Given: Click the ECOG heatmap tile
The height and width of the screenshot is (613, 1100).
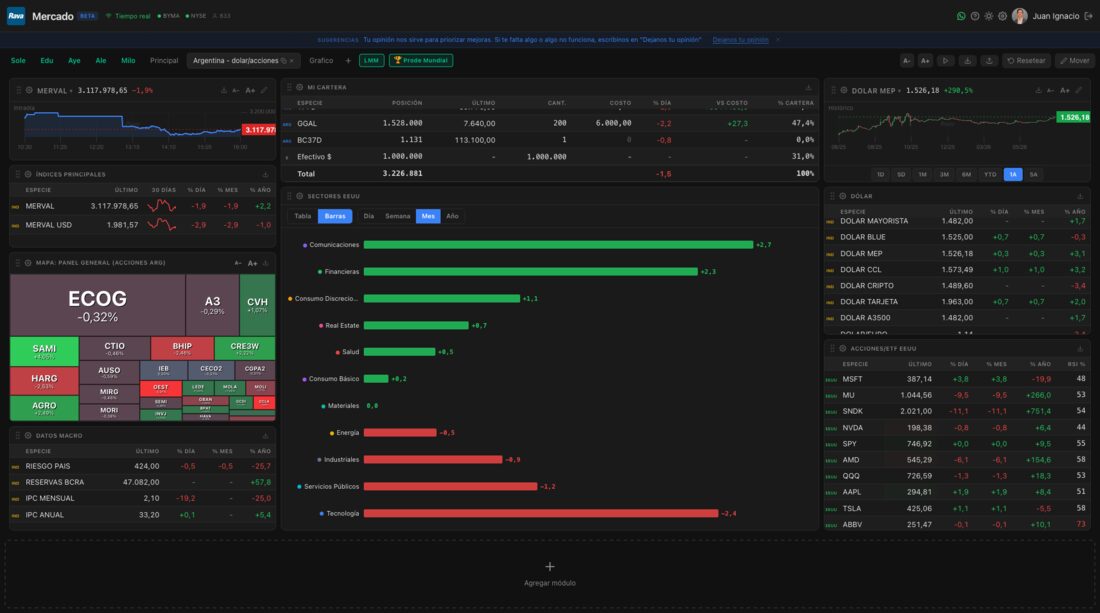Looking at the screenshot, I should point(98,306).
